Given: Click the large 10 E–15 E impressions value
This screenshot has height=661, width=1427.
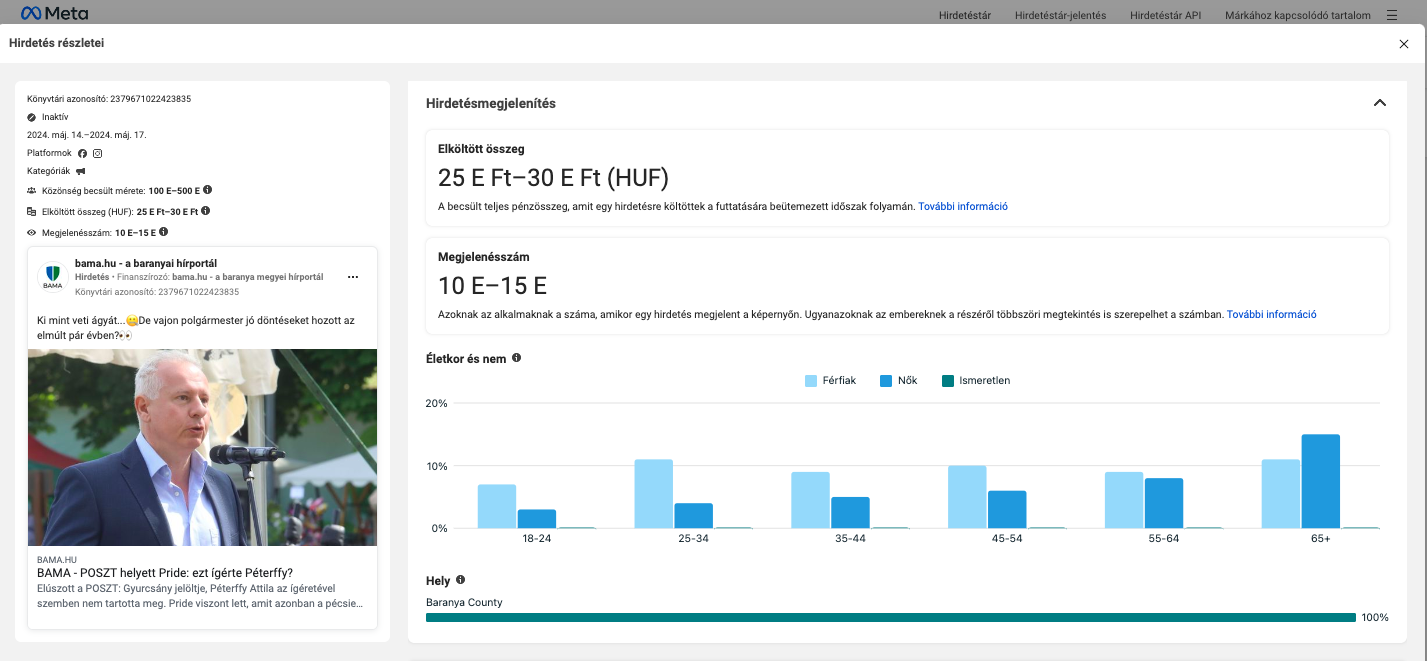Looking at the screenshot, I should coord(492,286).
